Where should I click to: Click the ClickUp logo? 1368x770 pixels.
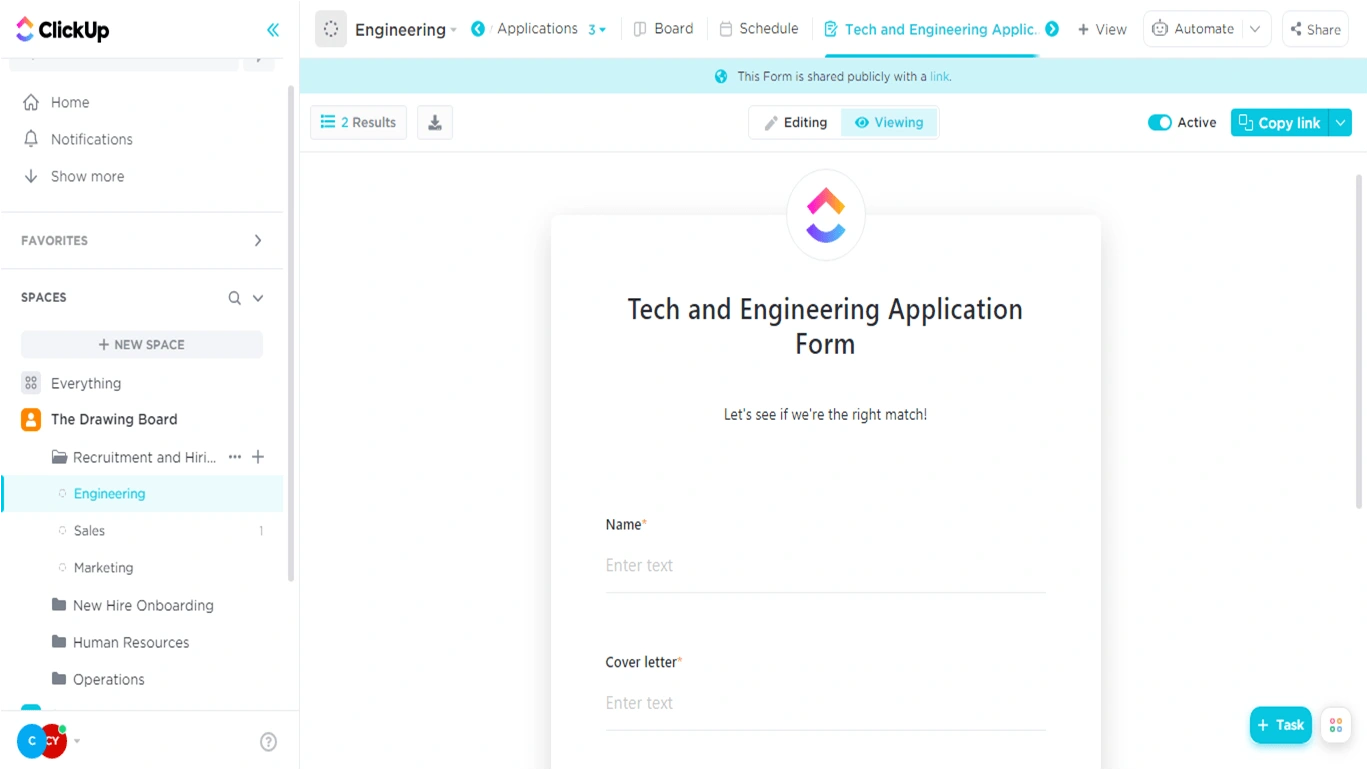[x=63, y=30]
